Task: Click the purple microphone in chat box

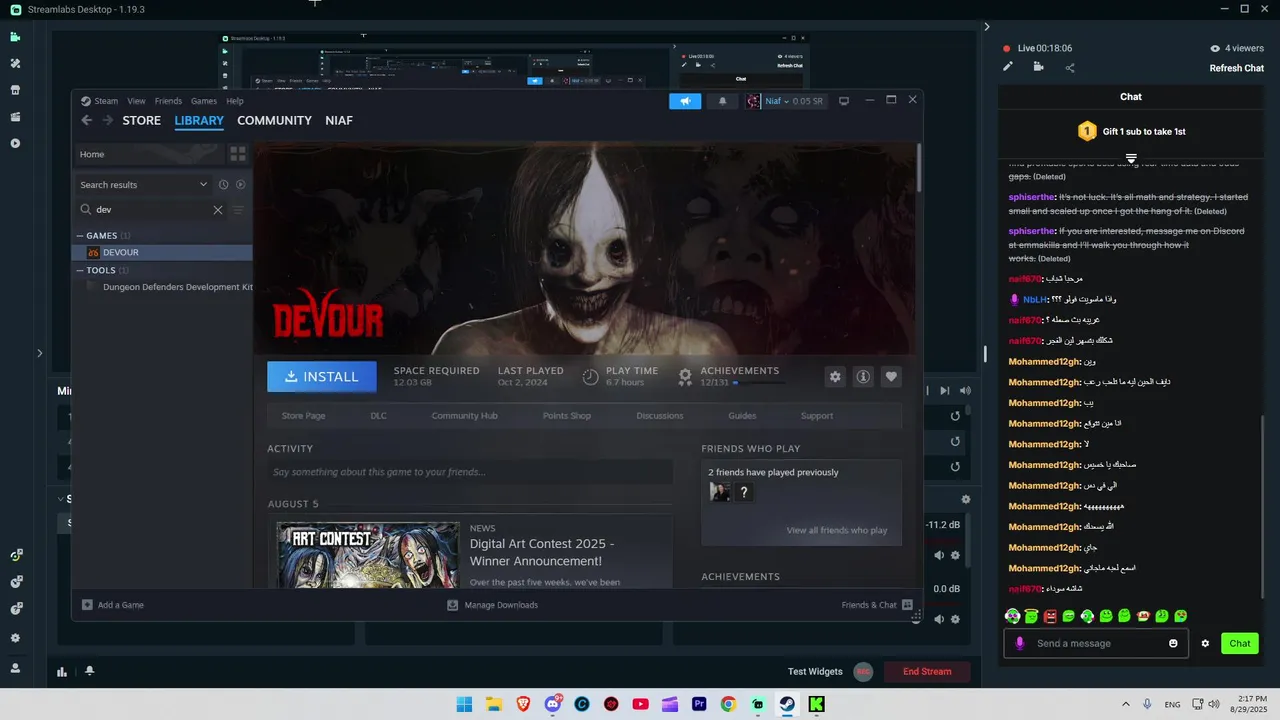Action: pyautogui.click(x=1020, y=643)
